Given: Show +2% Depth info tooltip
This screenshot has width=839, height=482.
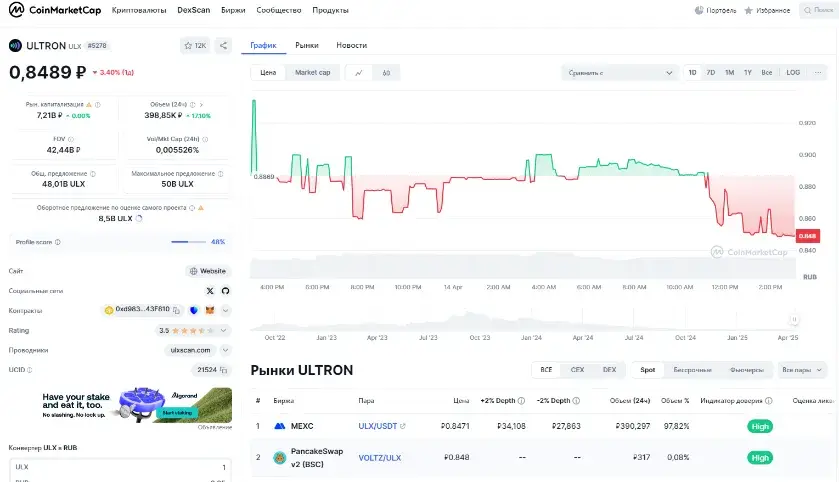Looking at the screenshot, I should click(x=521, y=401).
